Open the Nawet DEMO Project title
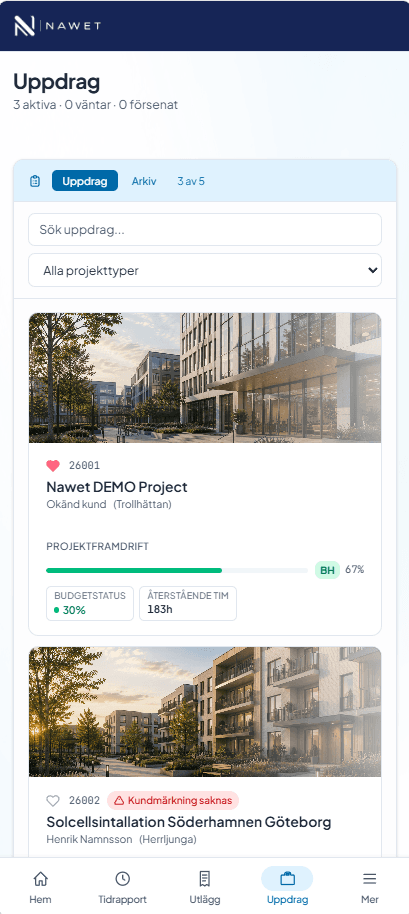Image resolution: width=409 pixels, height=914 pixels. (117, 487)
